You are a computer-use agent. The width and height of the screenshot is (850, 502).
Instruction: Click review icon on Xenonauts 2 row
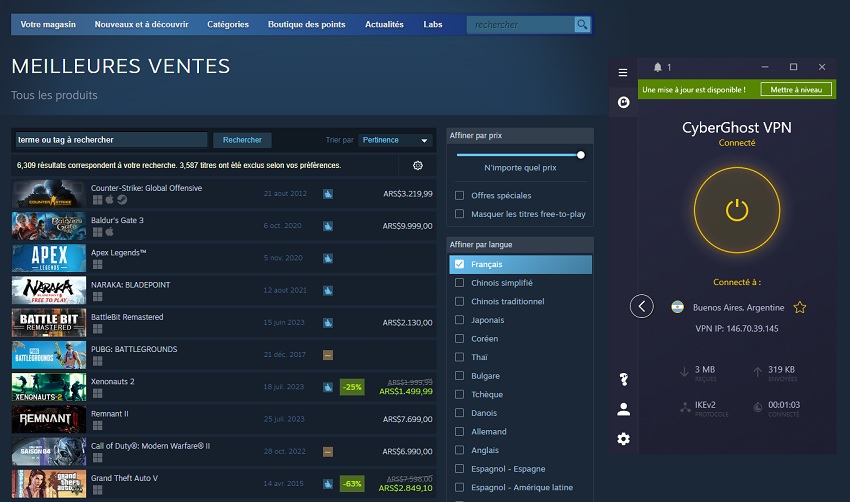pyautogui.click(x=328, y=387)
